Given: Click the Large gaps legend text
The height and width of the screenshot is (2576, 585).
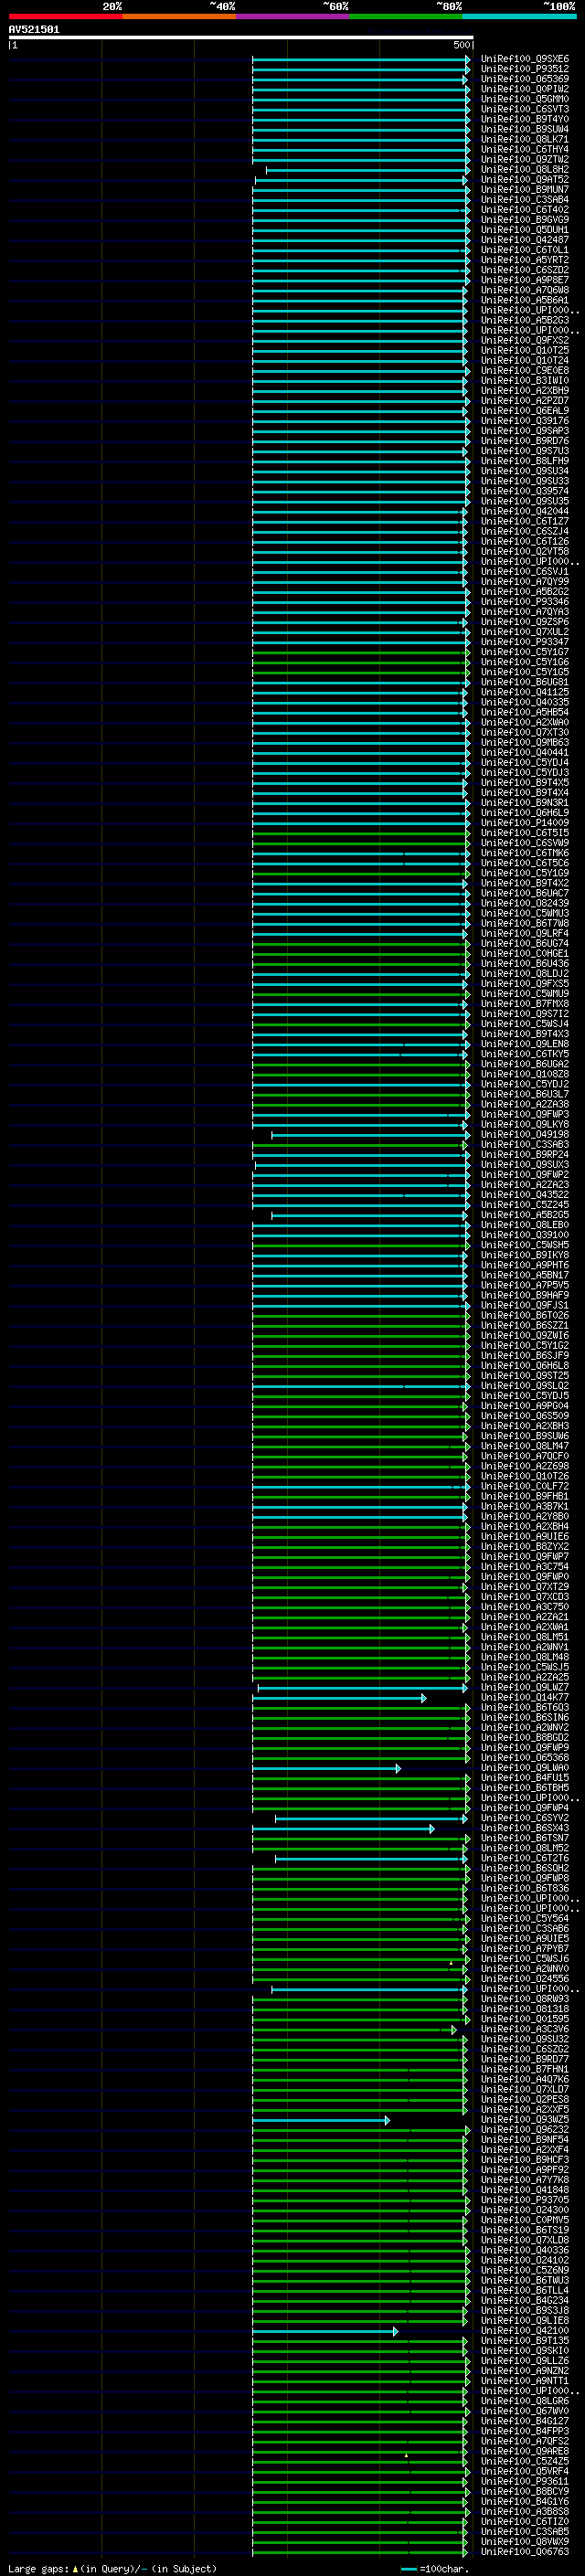Looking at the screenshot, I should click(113, 2568).
